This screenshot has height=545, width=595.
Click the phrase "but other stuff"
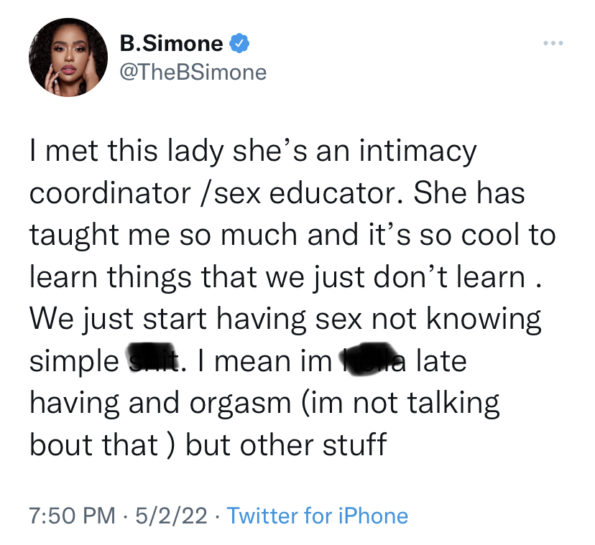click(x=286, y=444)
